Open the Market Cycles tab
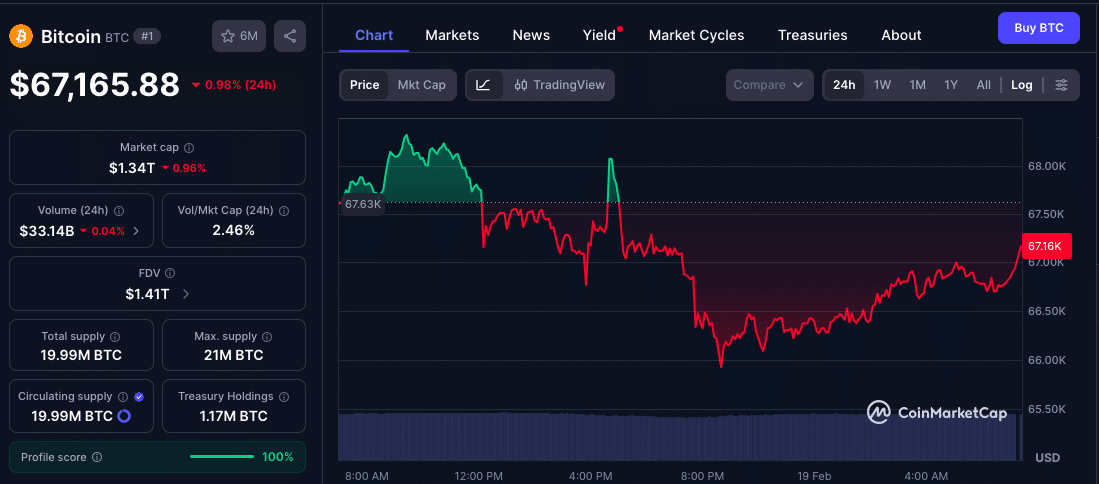This screenshot has width=1099, height=484. pos(697,35)
